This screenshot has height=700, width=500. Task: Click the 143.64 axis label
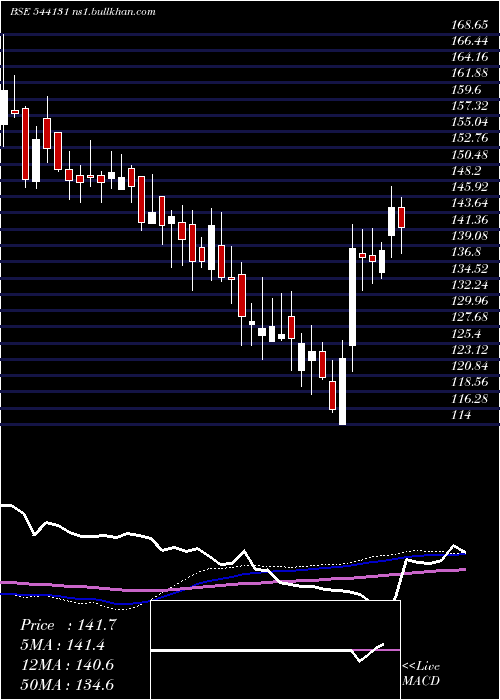[x=470, y=204]
